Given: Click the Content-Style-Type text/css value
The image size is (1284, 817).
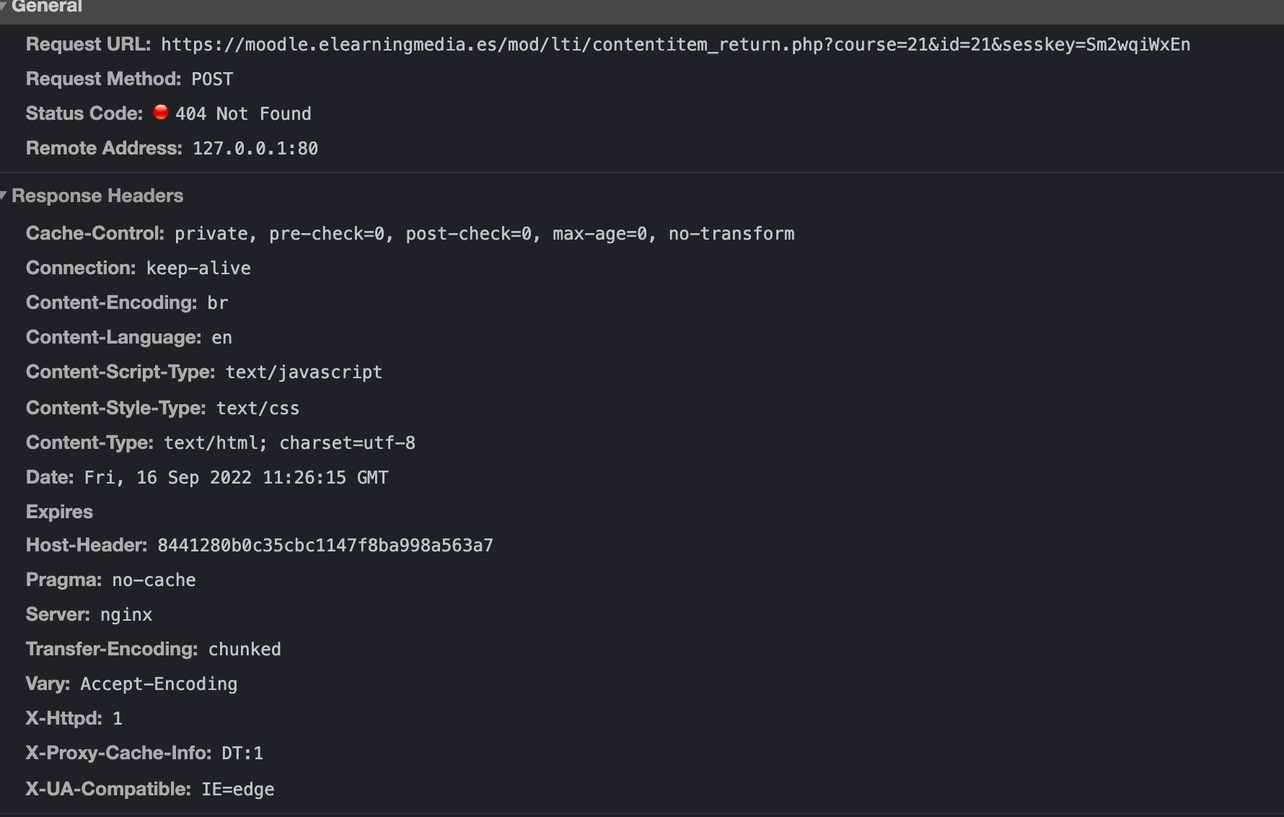Looking at the screenshot, I should (x=258, y=408).
